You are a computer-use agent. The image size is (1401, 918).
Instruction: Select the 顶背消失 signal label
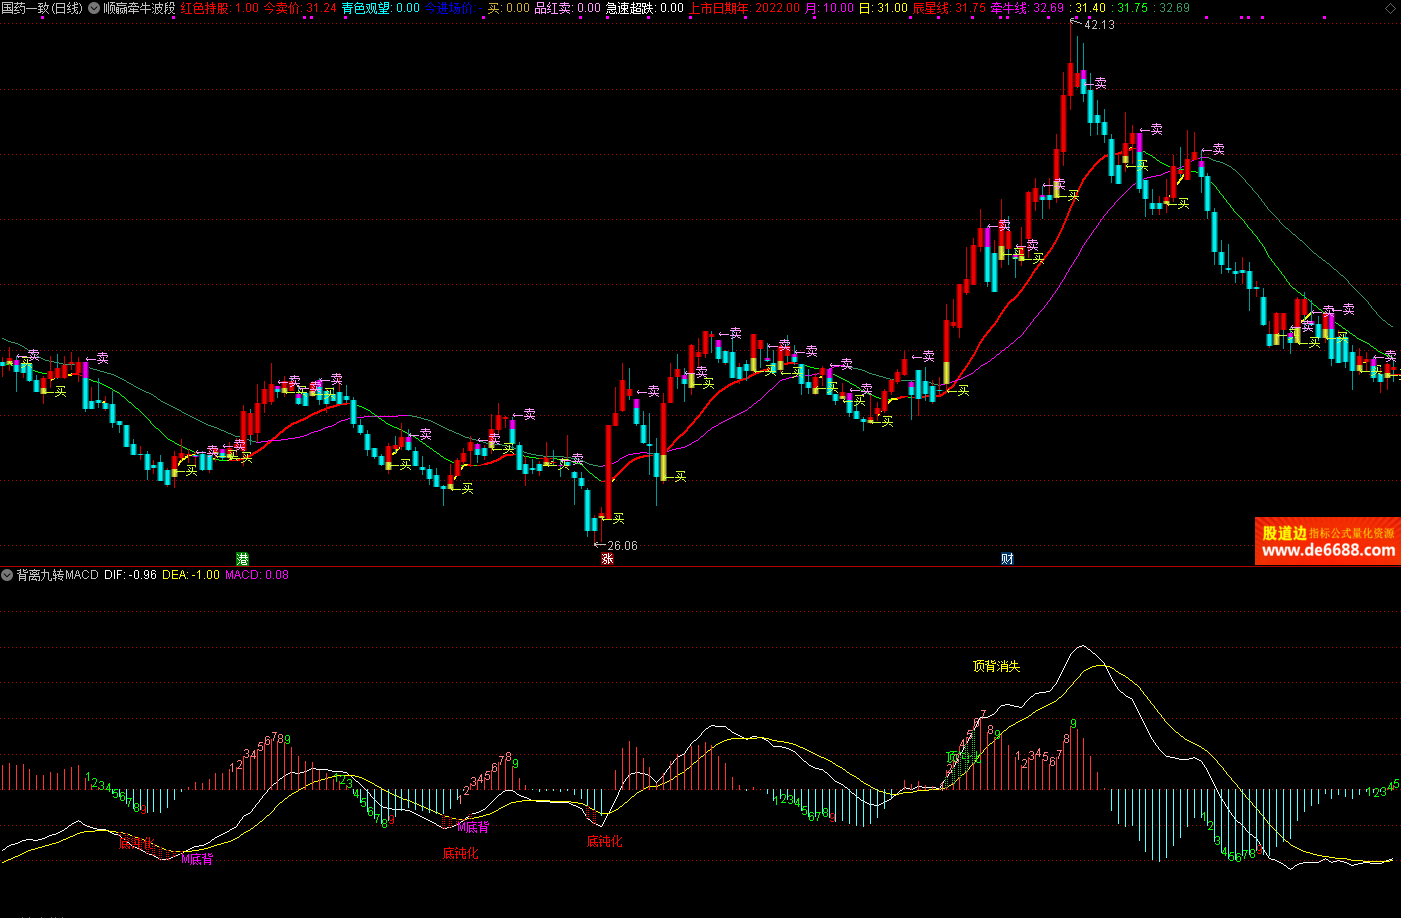[x=996, y=666]
